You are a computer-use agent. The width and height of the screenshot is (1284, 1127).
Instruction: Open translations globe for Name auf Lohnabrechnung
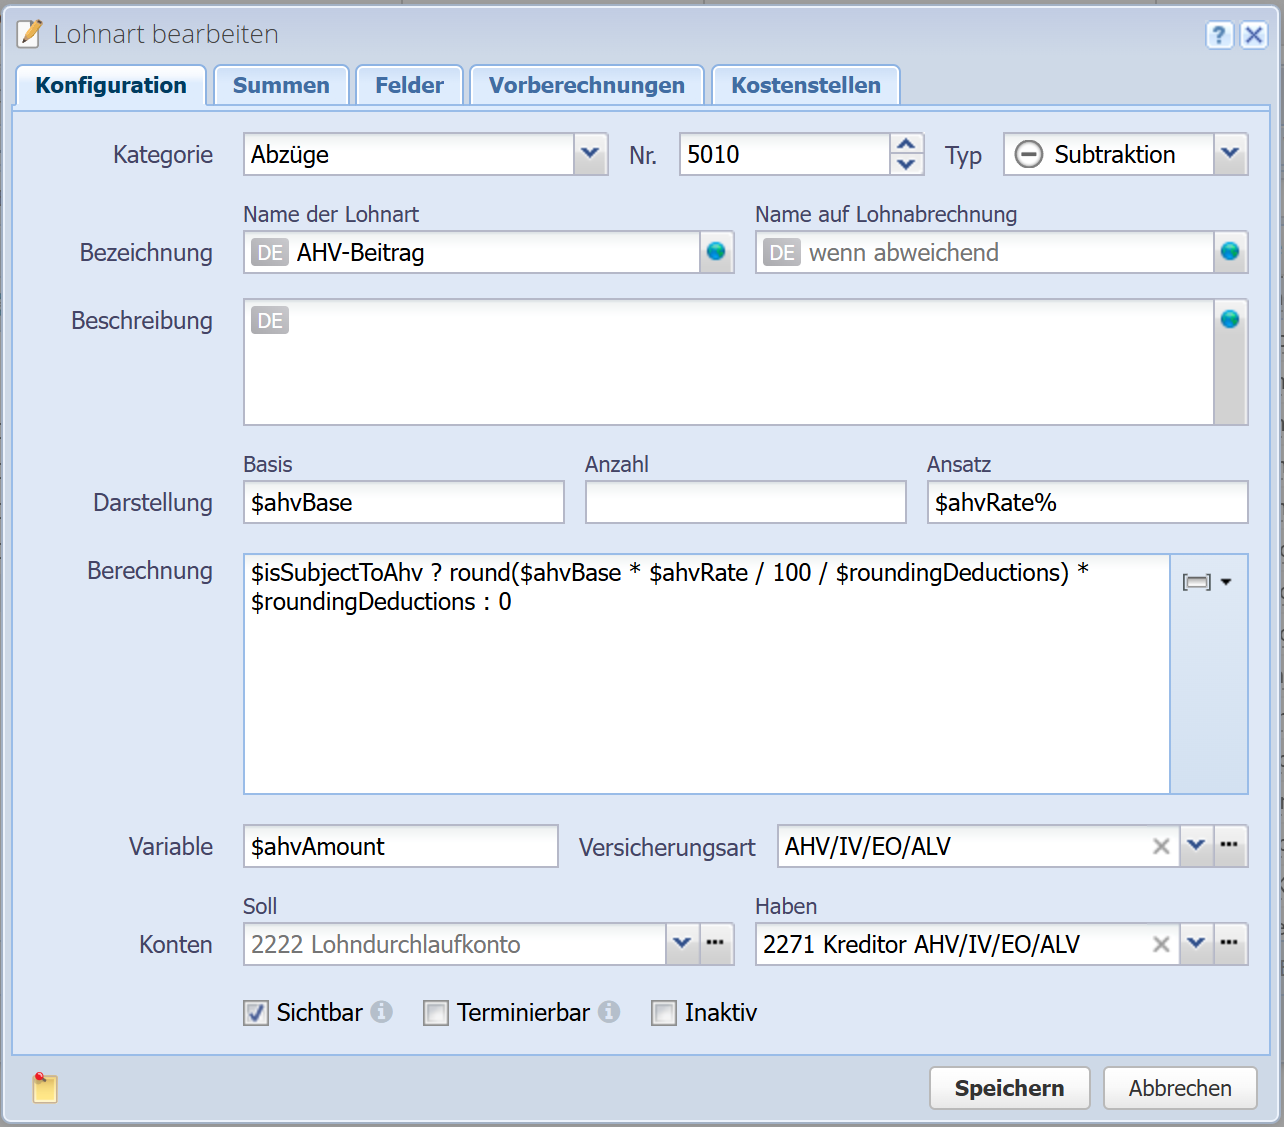click(1230, 252)
